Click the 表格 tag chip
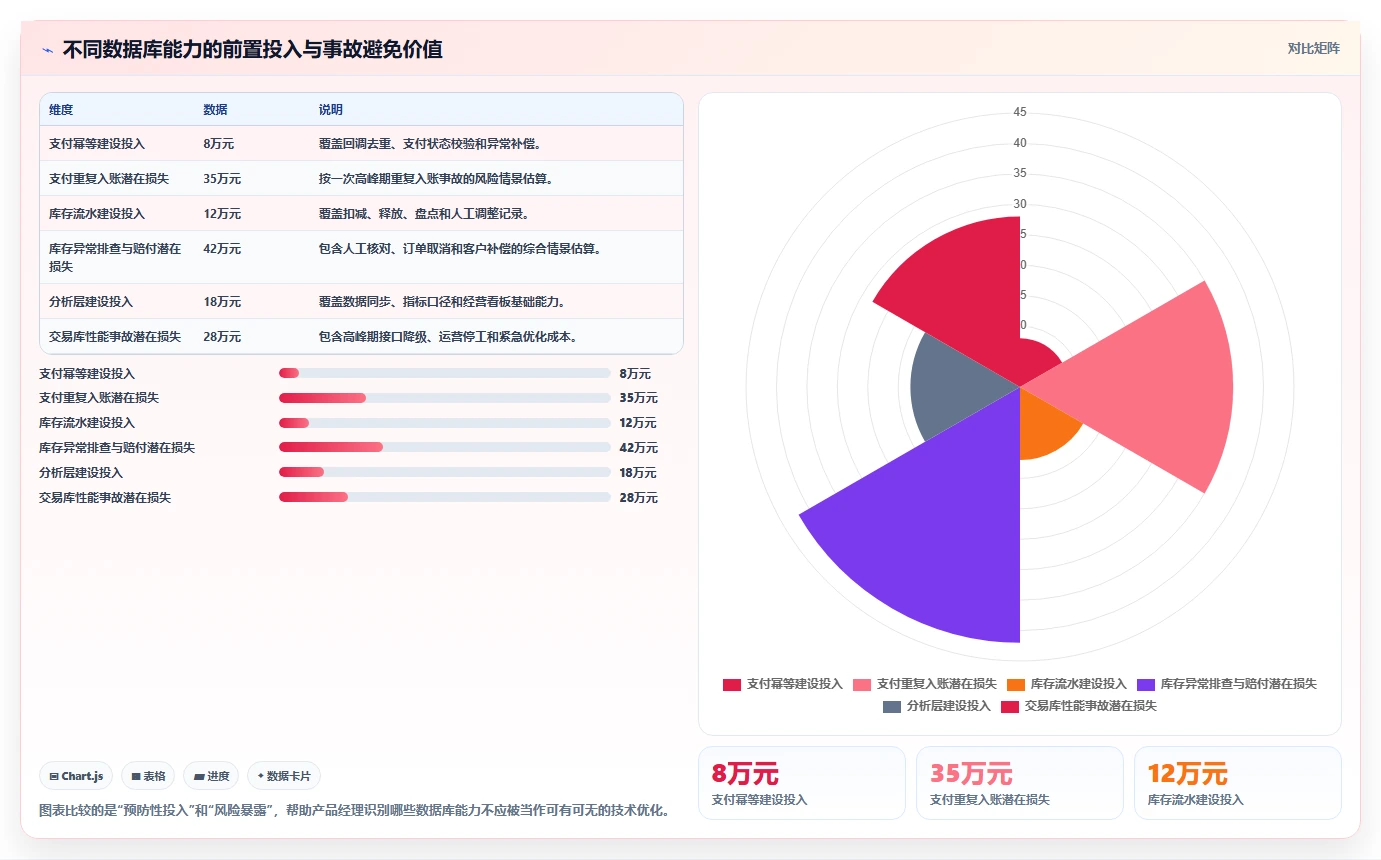1381x860 pixels. [x=148, y=776]
